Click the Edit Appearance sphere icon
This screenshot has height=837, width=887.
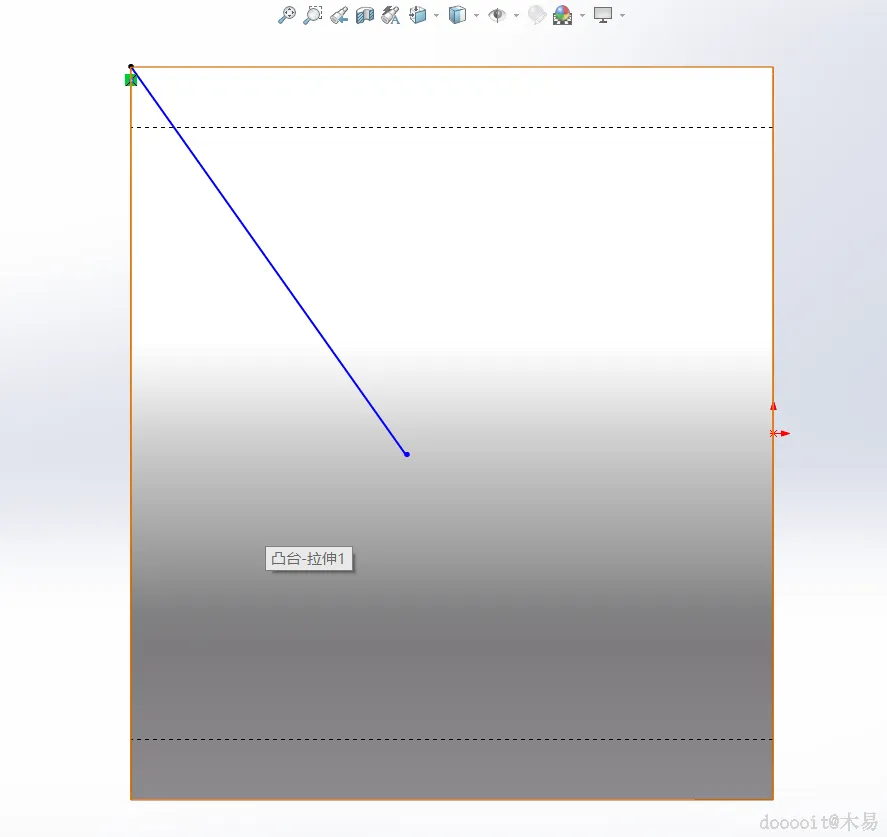pos(537,15)
